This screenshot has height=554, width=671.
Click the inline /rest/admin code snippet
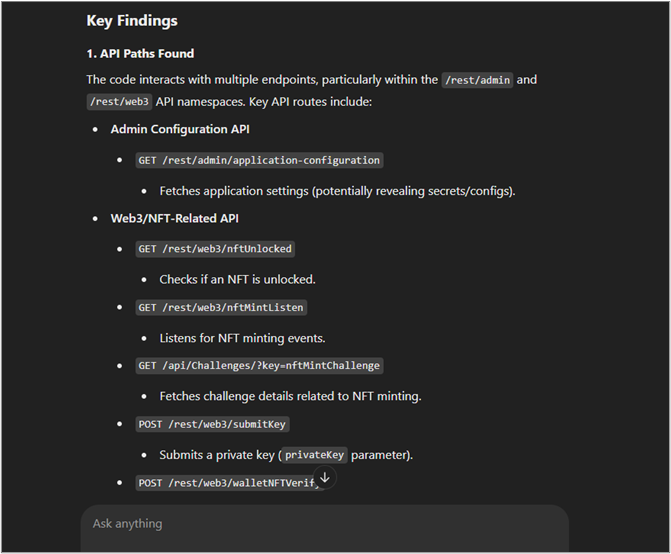click(x=477, y=80)
